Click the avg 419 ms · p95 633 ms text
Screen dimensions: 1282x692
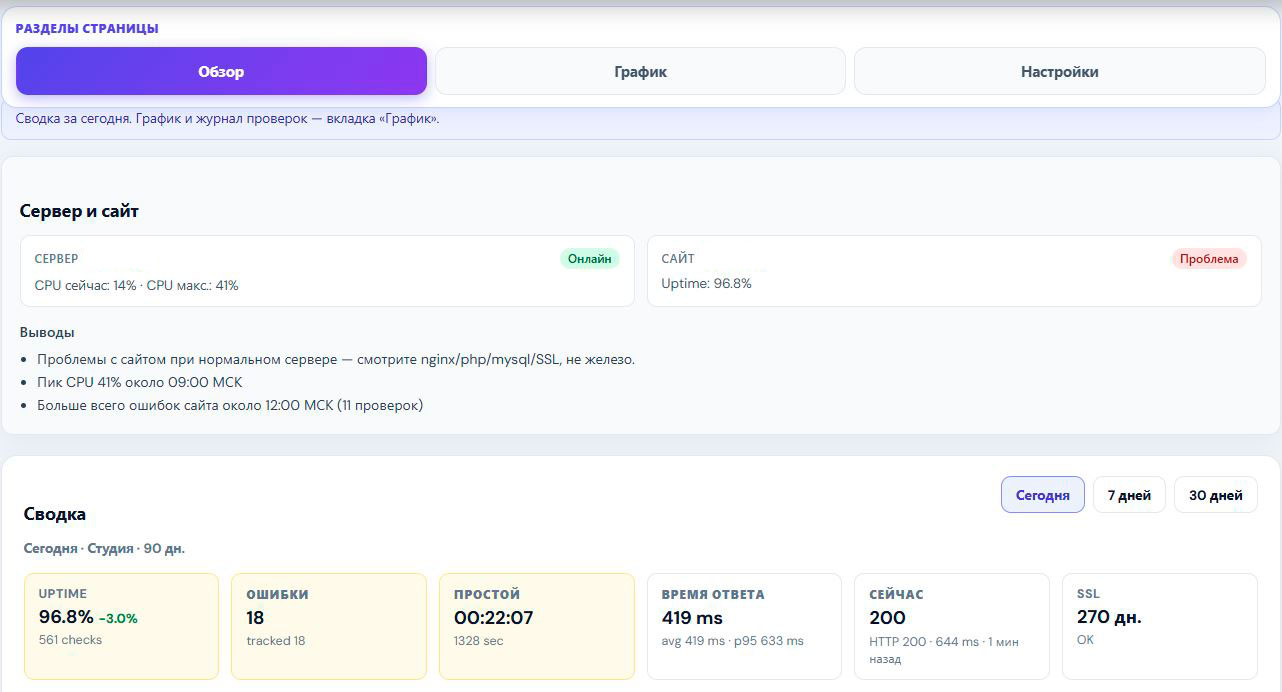coord(732,641)
